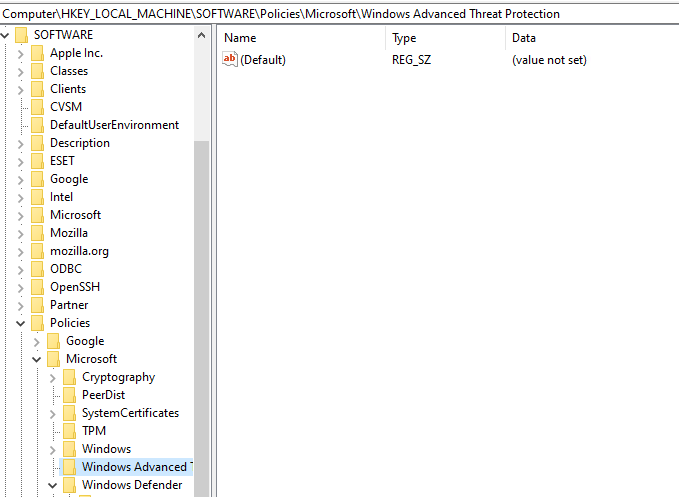Click the (value not set) data cell
679x497 pixels.
[549, 60]
